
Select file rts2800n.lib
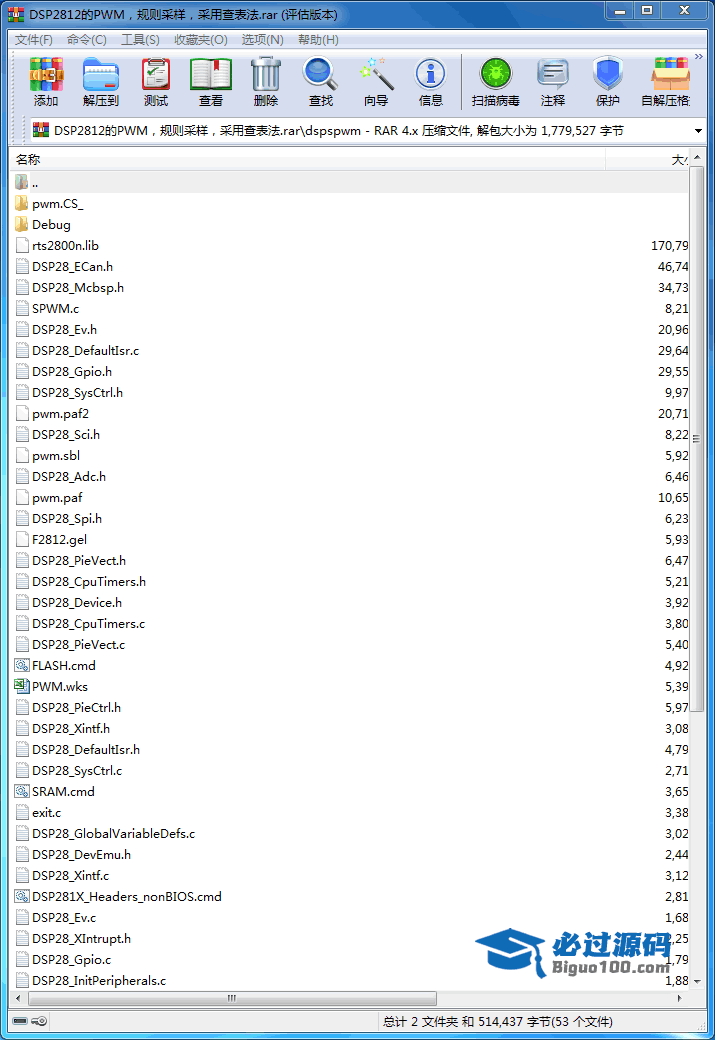click(65, 246)
